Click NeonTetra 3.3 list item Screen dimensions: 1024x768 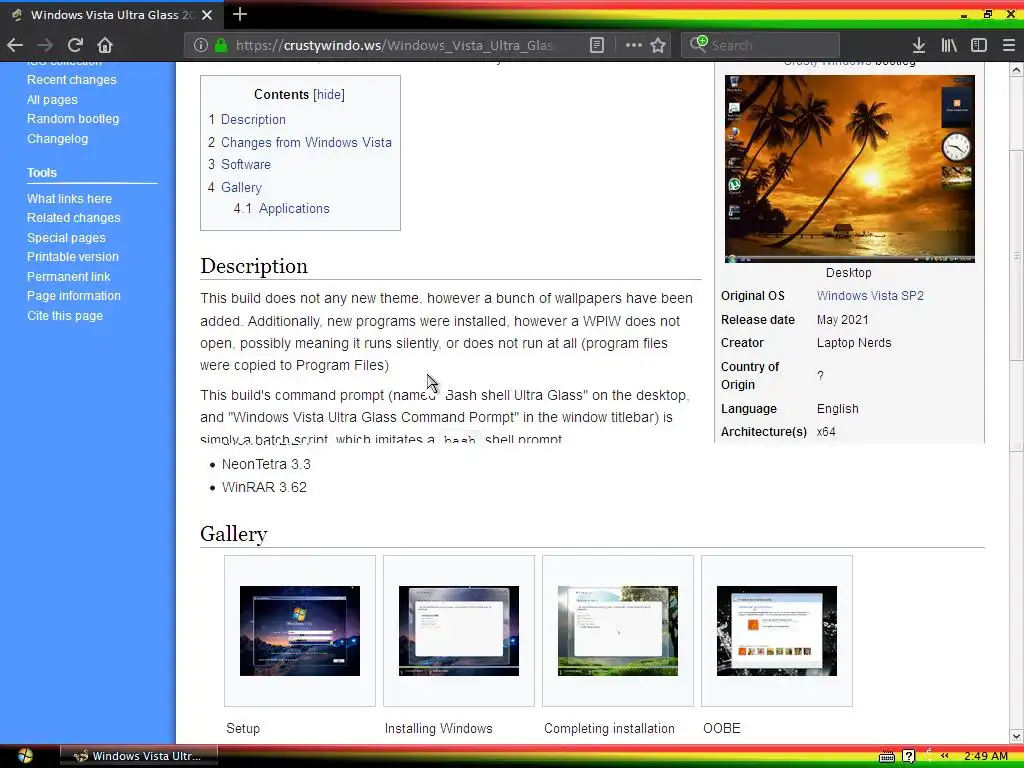266,464
